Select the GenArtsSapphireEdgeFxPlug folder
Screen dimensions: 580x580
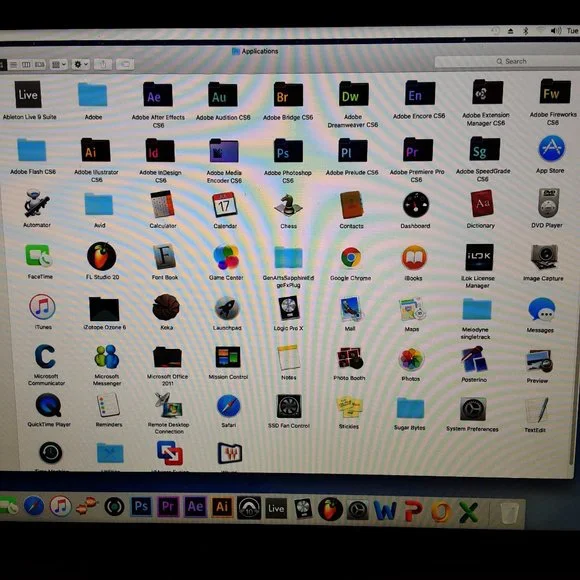coord(288,257)
